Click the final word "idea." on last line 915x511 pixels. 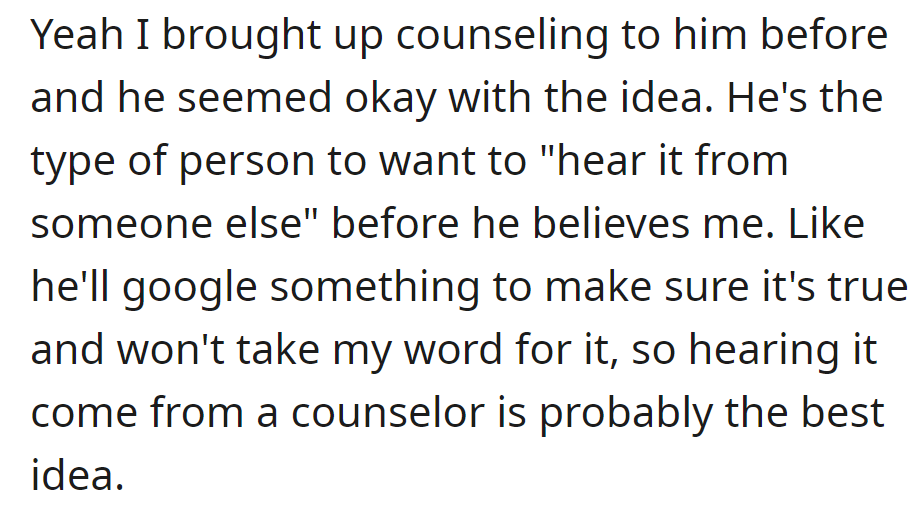[78, 475]
